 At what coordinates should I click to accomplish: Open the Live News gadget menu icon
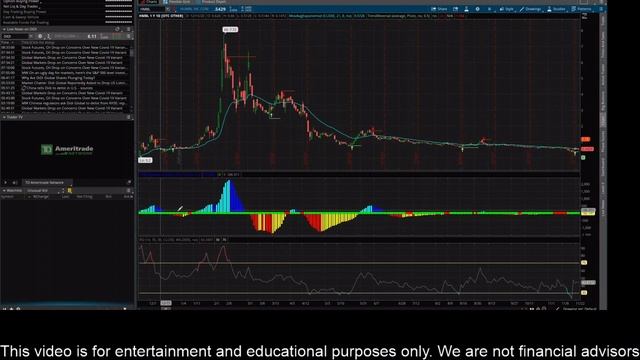128,29
